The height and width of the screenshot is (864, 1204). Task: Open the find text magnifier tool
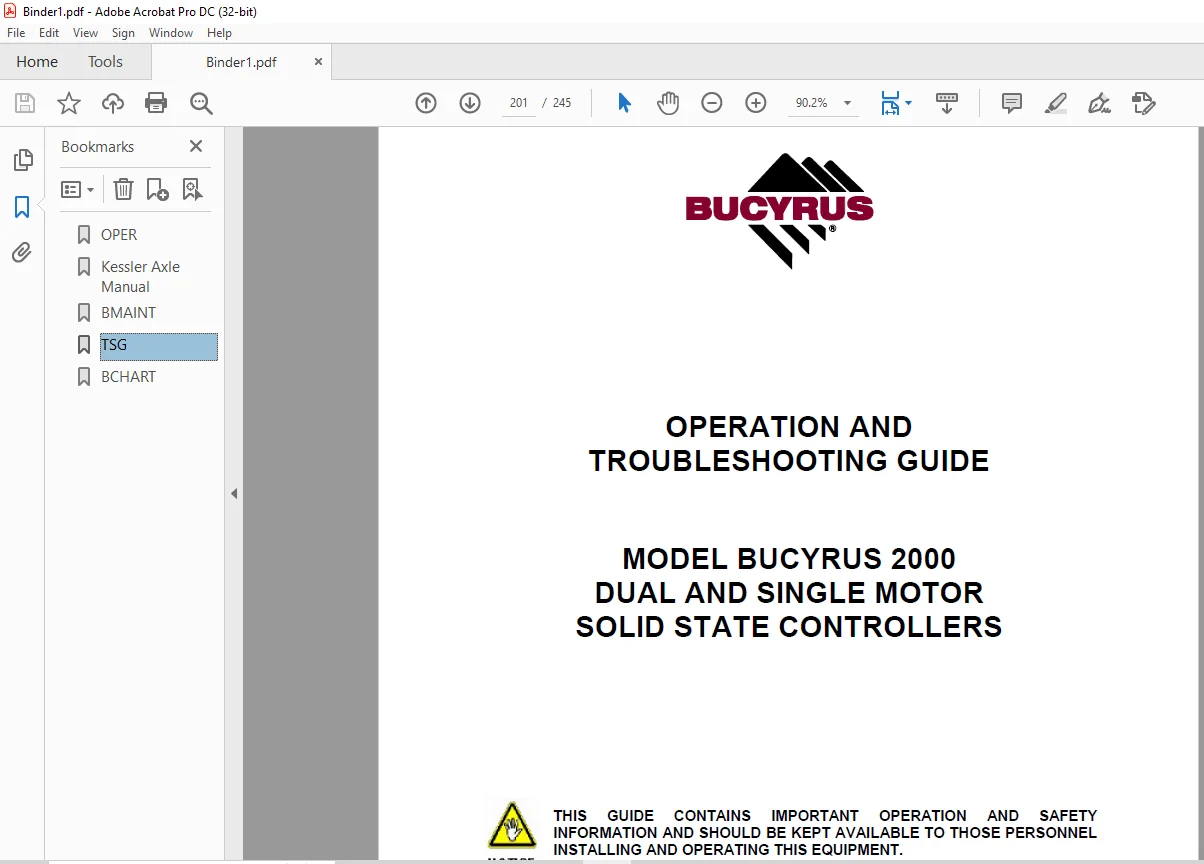[x=201, y=103]
